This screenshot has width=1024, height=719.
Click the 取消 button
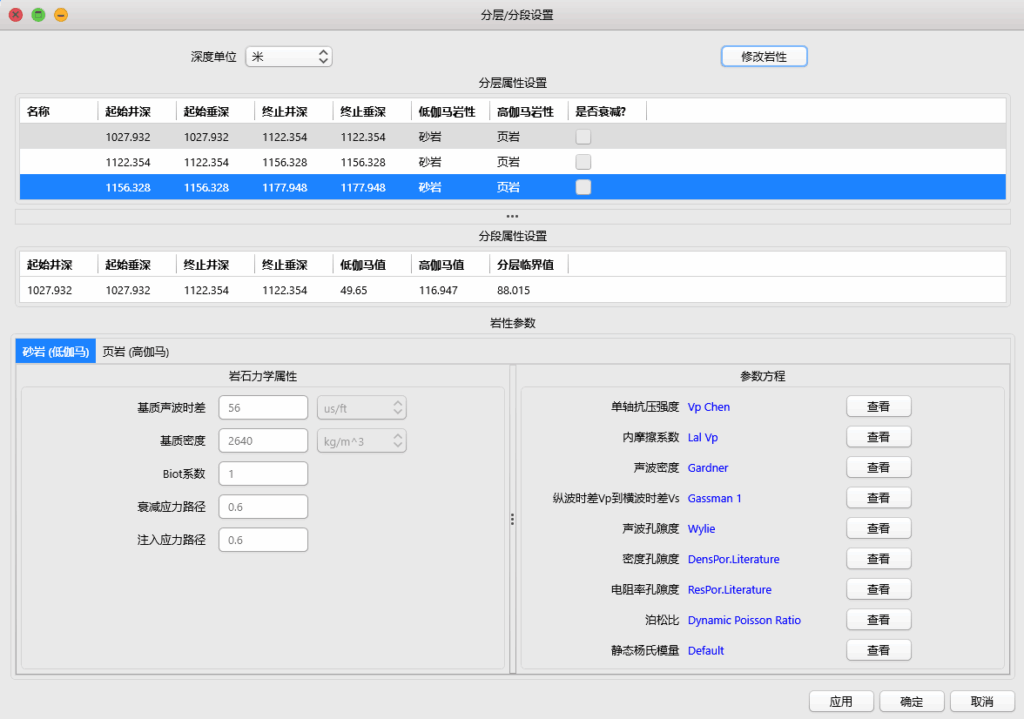(x=982, y=701)
